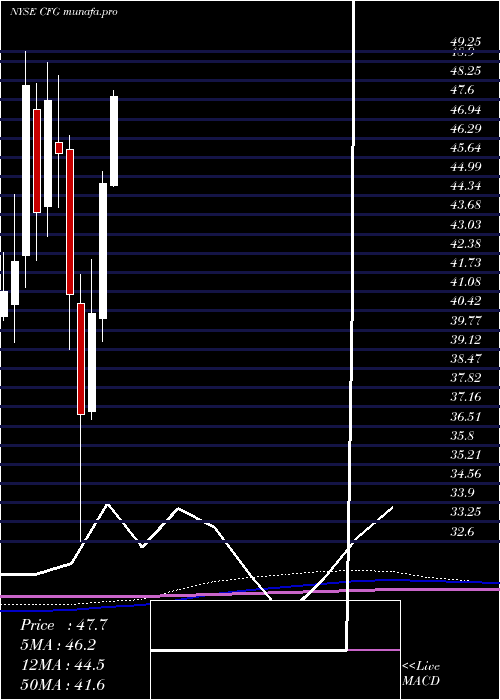500x700 pixels.
Task: Click the 'Price : 47.7' readout
Action: 64,625
